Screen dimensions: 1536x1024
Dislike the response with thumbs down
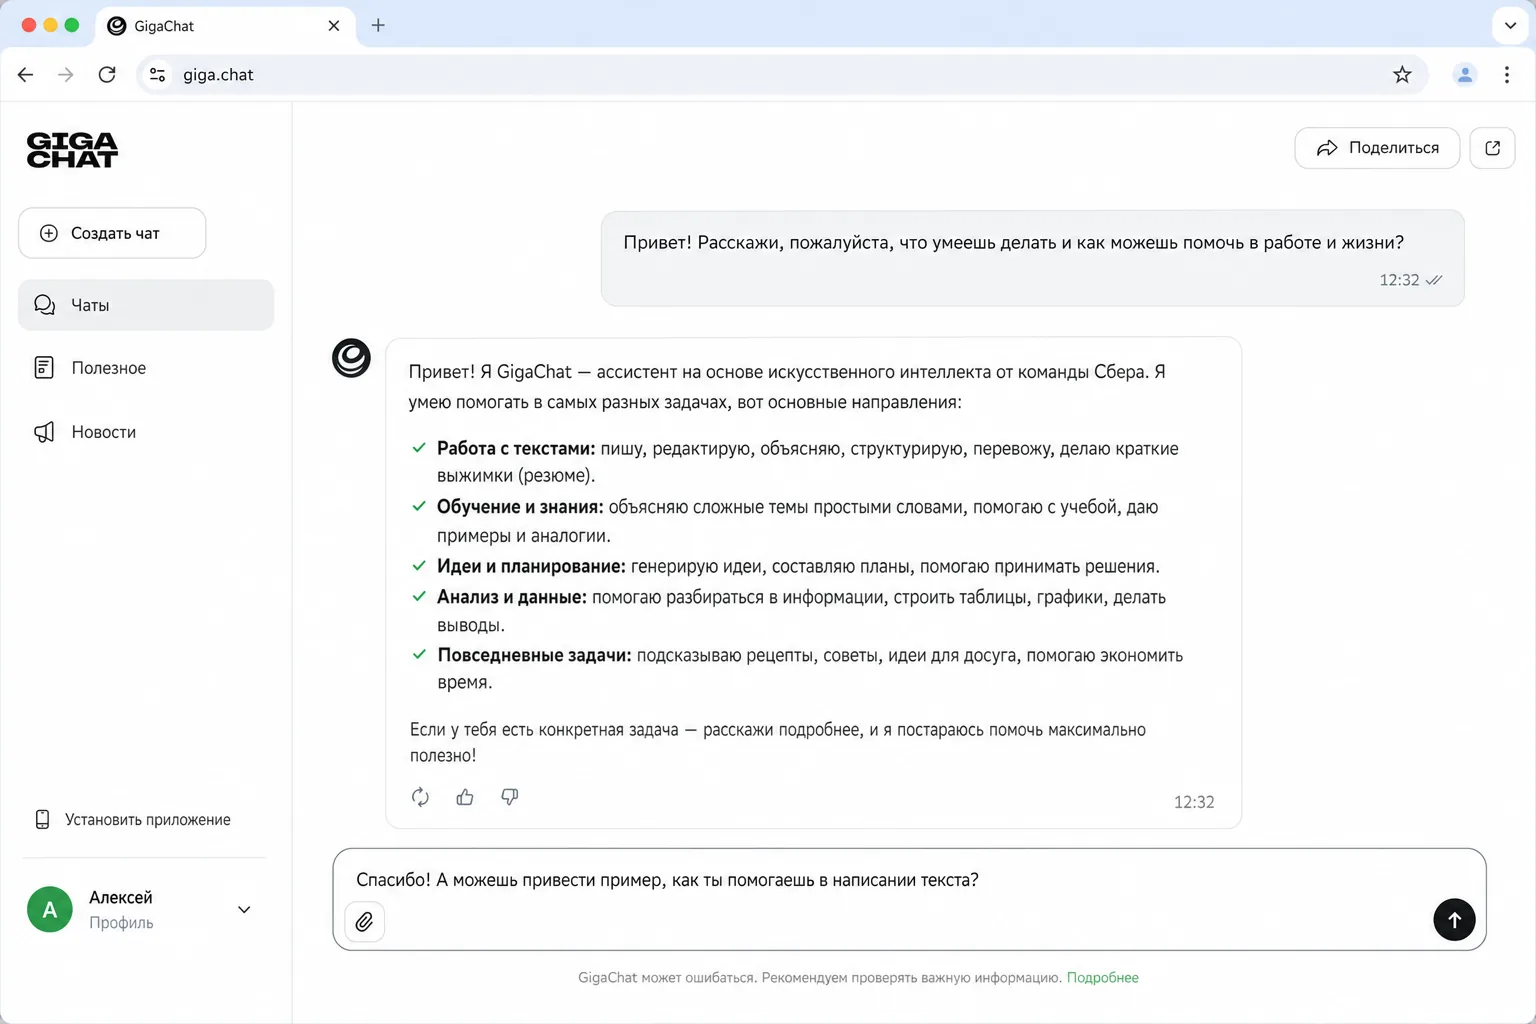[x=510, y=797]
